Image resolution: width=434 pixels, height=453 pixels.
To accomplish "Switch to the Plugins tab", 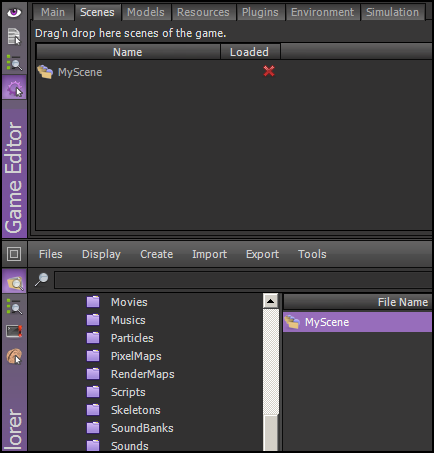I will [x=260, y=12].
